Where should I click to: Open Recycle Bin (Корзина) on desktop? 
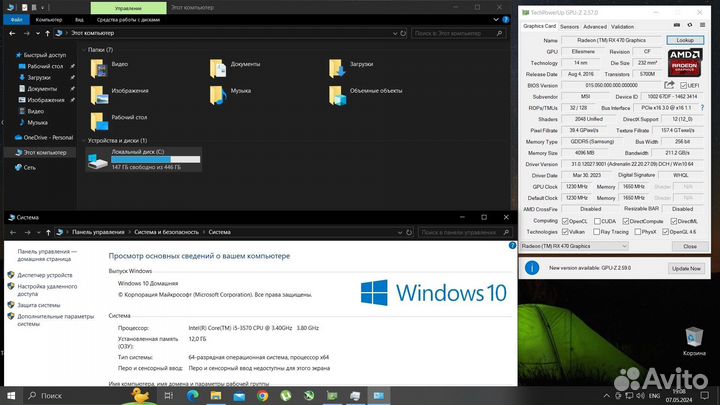point(694,342)
